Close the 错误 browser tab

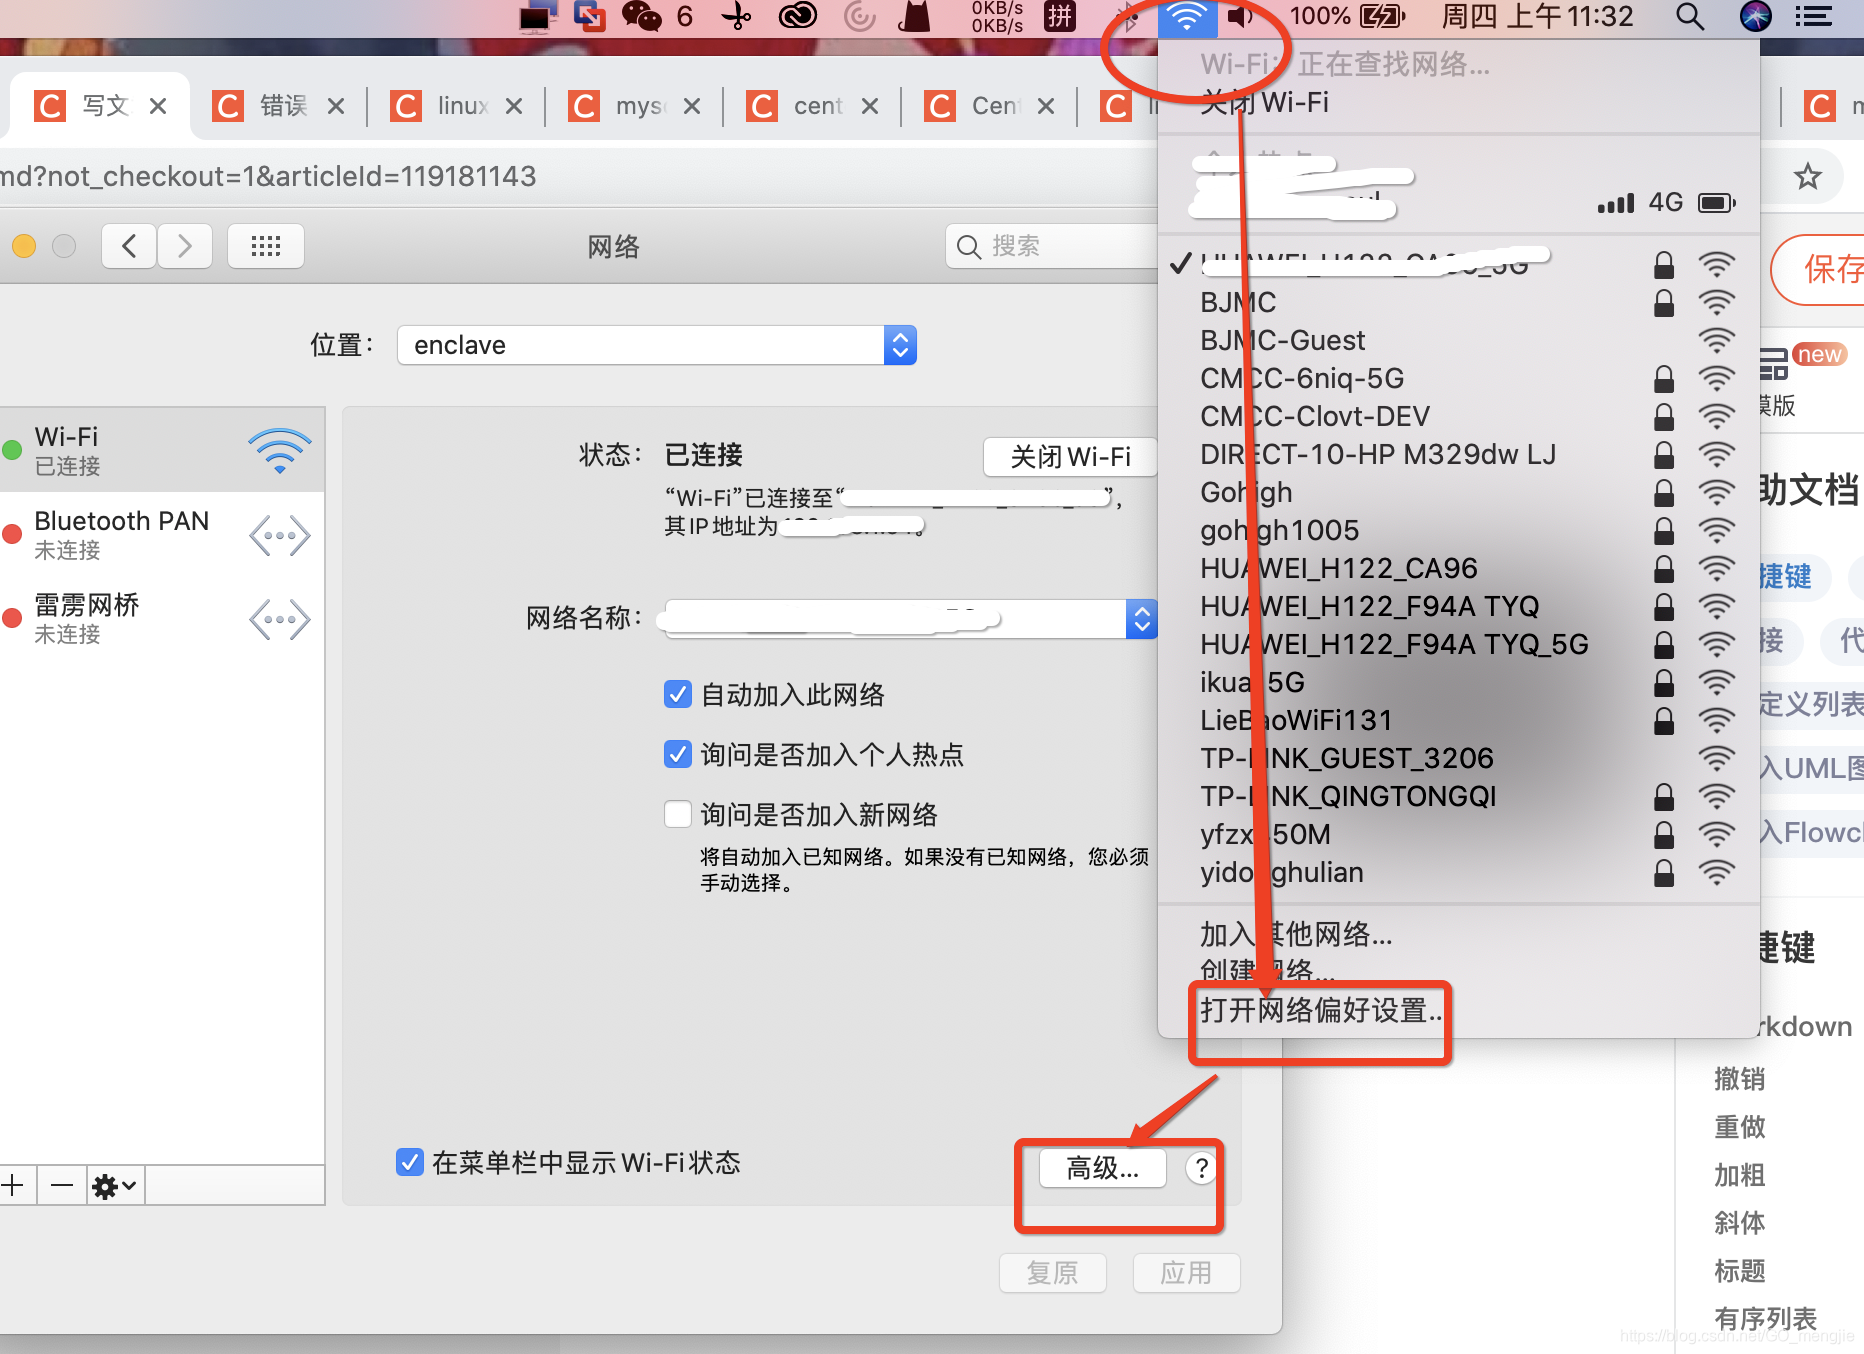point(336,106)
